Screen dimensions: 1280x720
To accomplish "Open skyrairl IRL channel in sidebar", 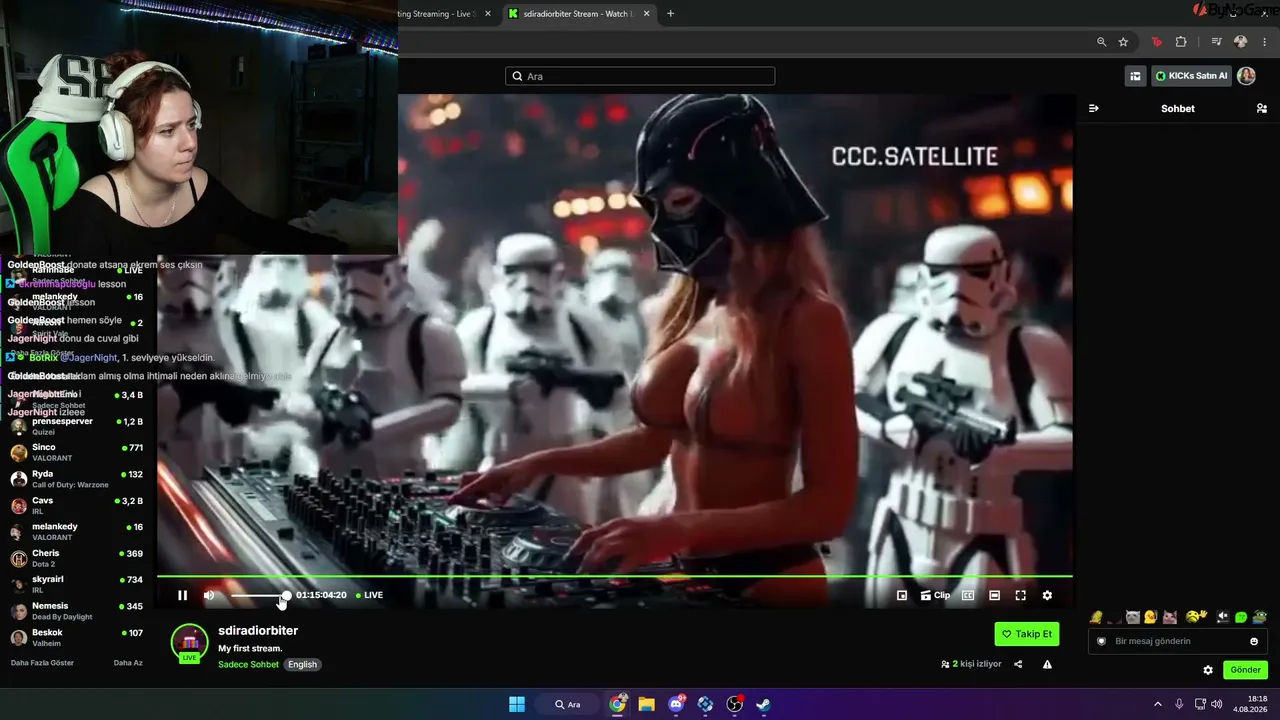I will tap(77, 584).
